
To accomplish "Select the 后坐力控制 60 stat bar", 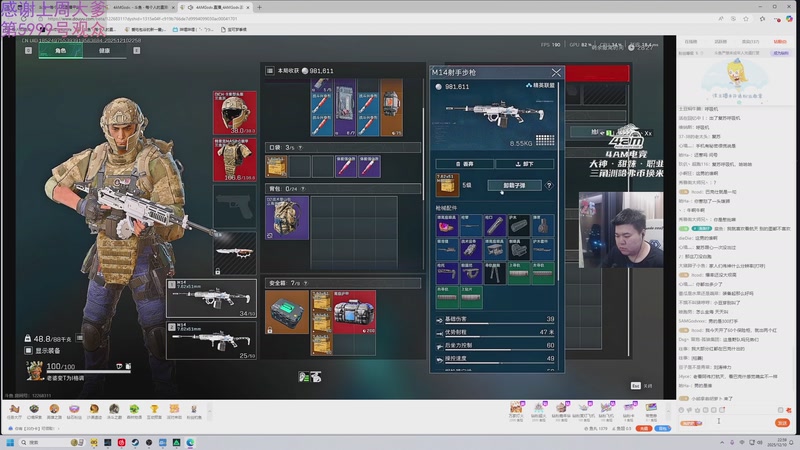I will (495, 346).
